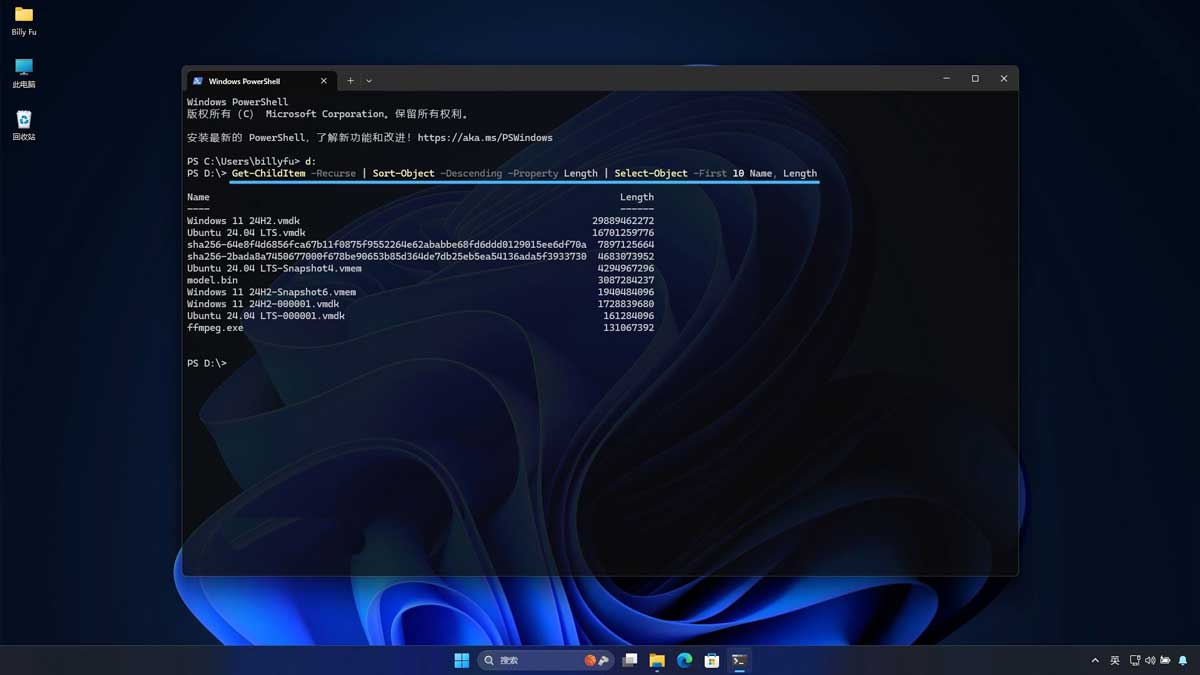Expand the new tab profile dropdown
Viewport: 1200px width, 675px height.
coord(369,81)
